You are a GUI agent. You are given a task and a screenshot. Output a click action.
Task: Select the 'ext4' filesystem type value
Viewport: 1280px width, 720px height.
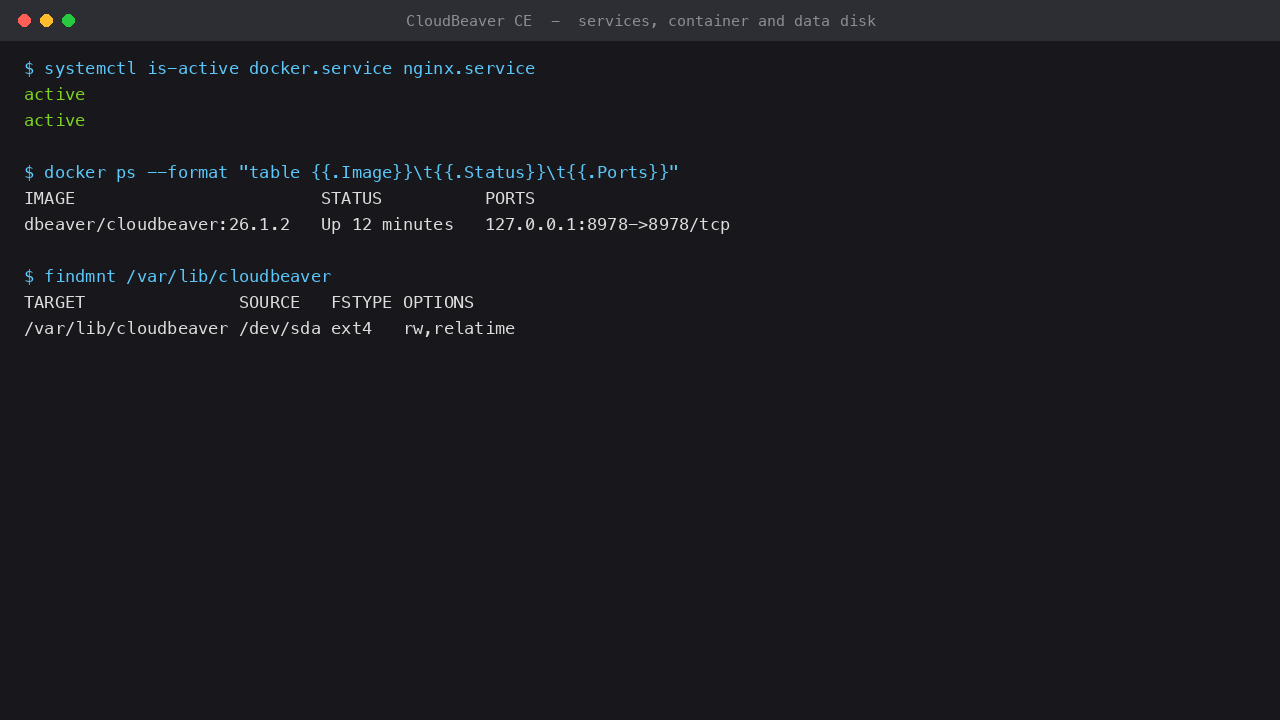click(x=352, y=328)
